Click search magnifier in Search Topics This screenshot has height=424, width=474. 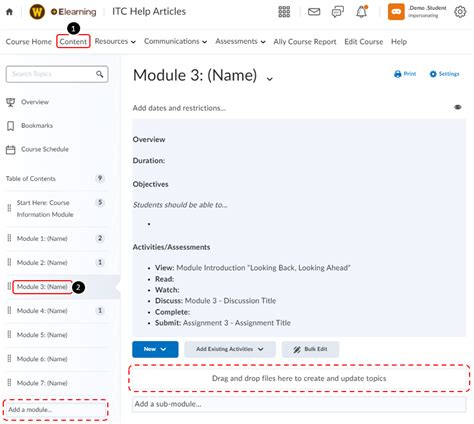point(99,74)
